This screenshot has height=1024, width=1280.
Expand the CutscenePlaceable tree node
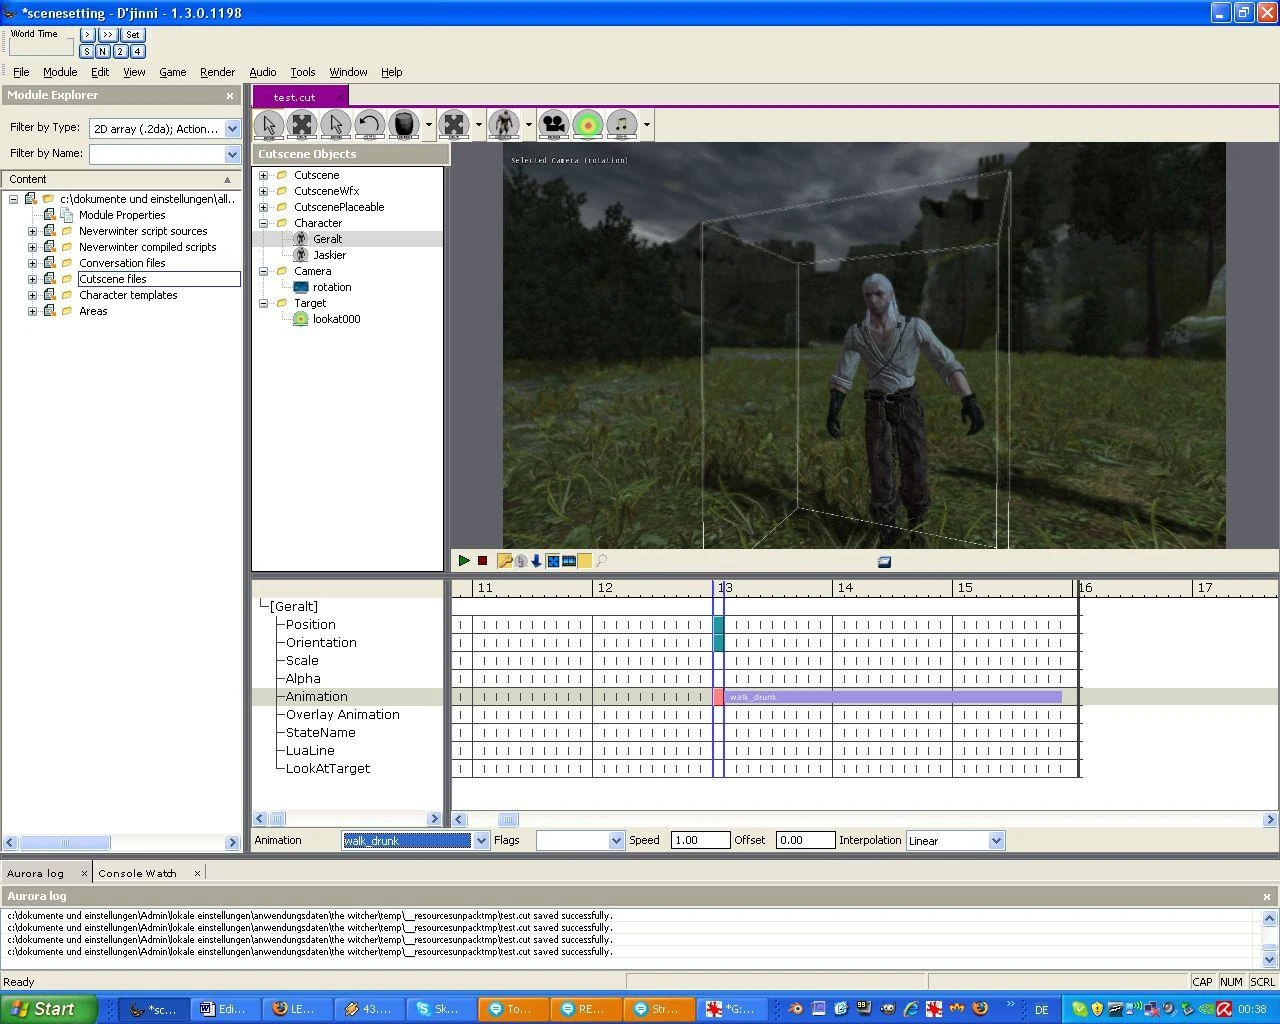264,207
